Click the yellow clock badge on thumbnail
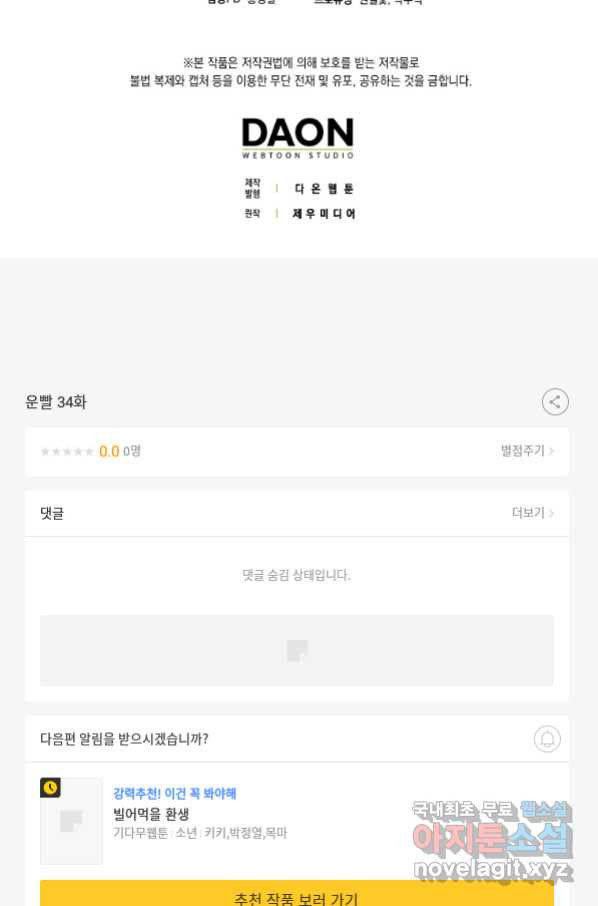 tap(50, 788)
